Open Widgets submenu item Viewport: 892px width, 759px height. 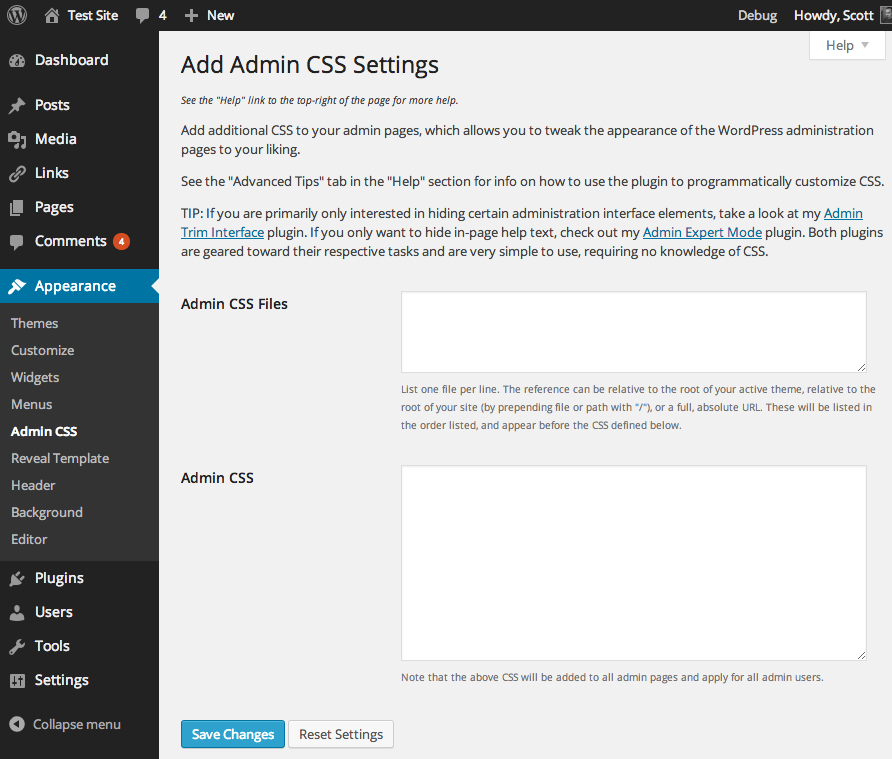click(x=35, y=377)
